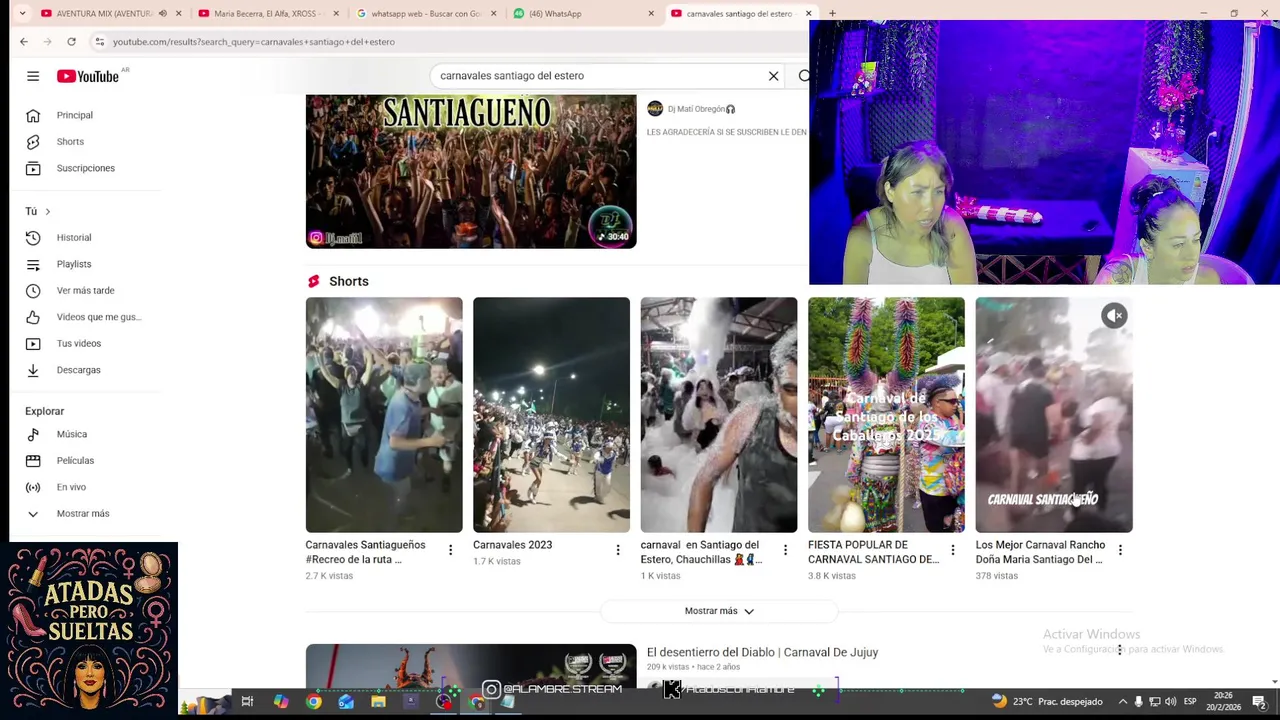The image size is (1280, 720).
Task: Go to the YouTube home logo
Action: (x=88, y=76)
